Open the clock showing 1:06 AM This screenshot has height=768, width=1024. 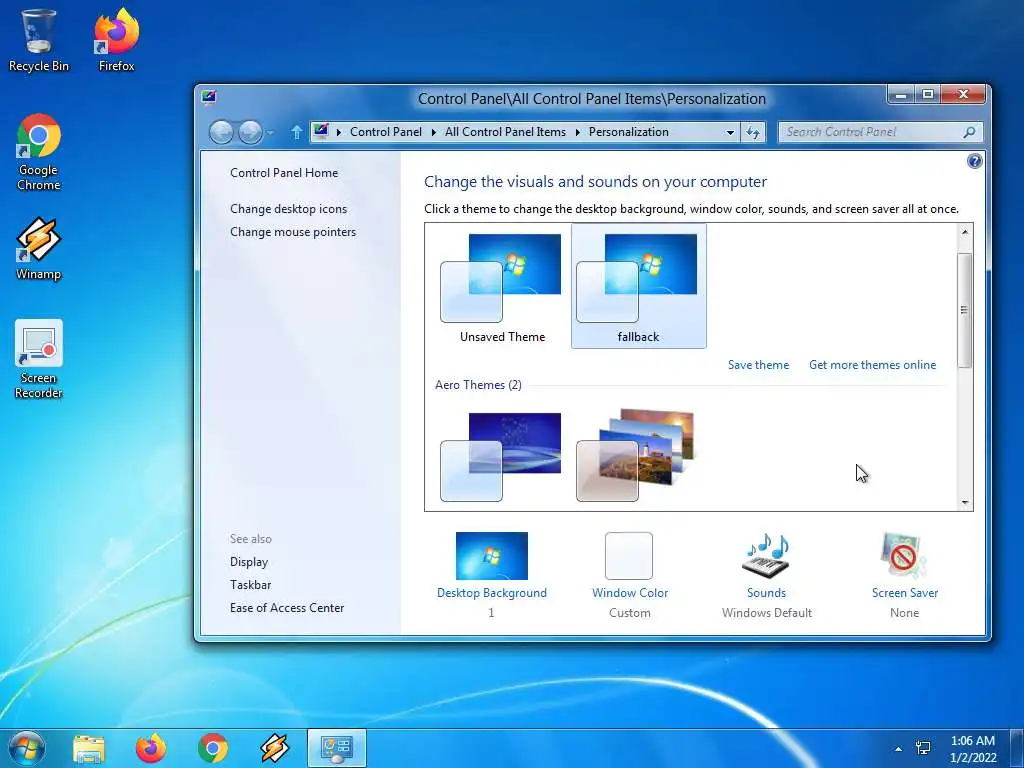click(x=972, y=748)
